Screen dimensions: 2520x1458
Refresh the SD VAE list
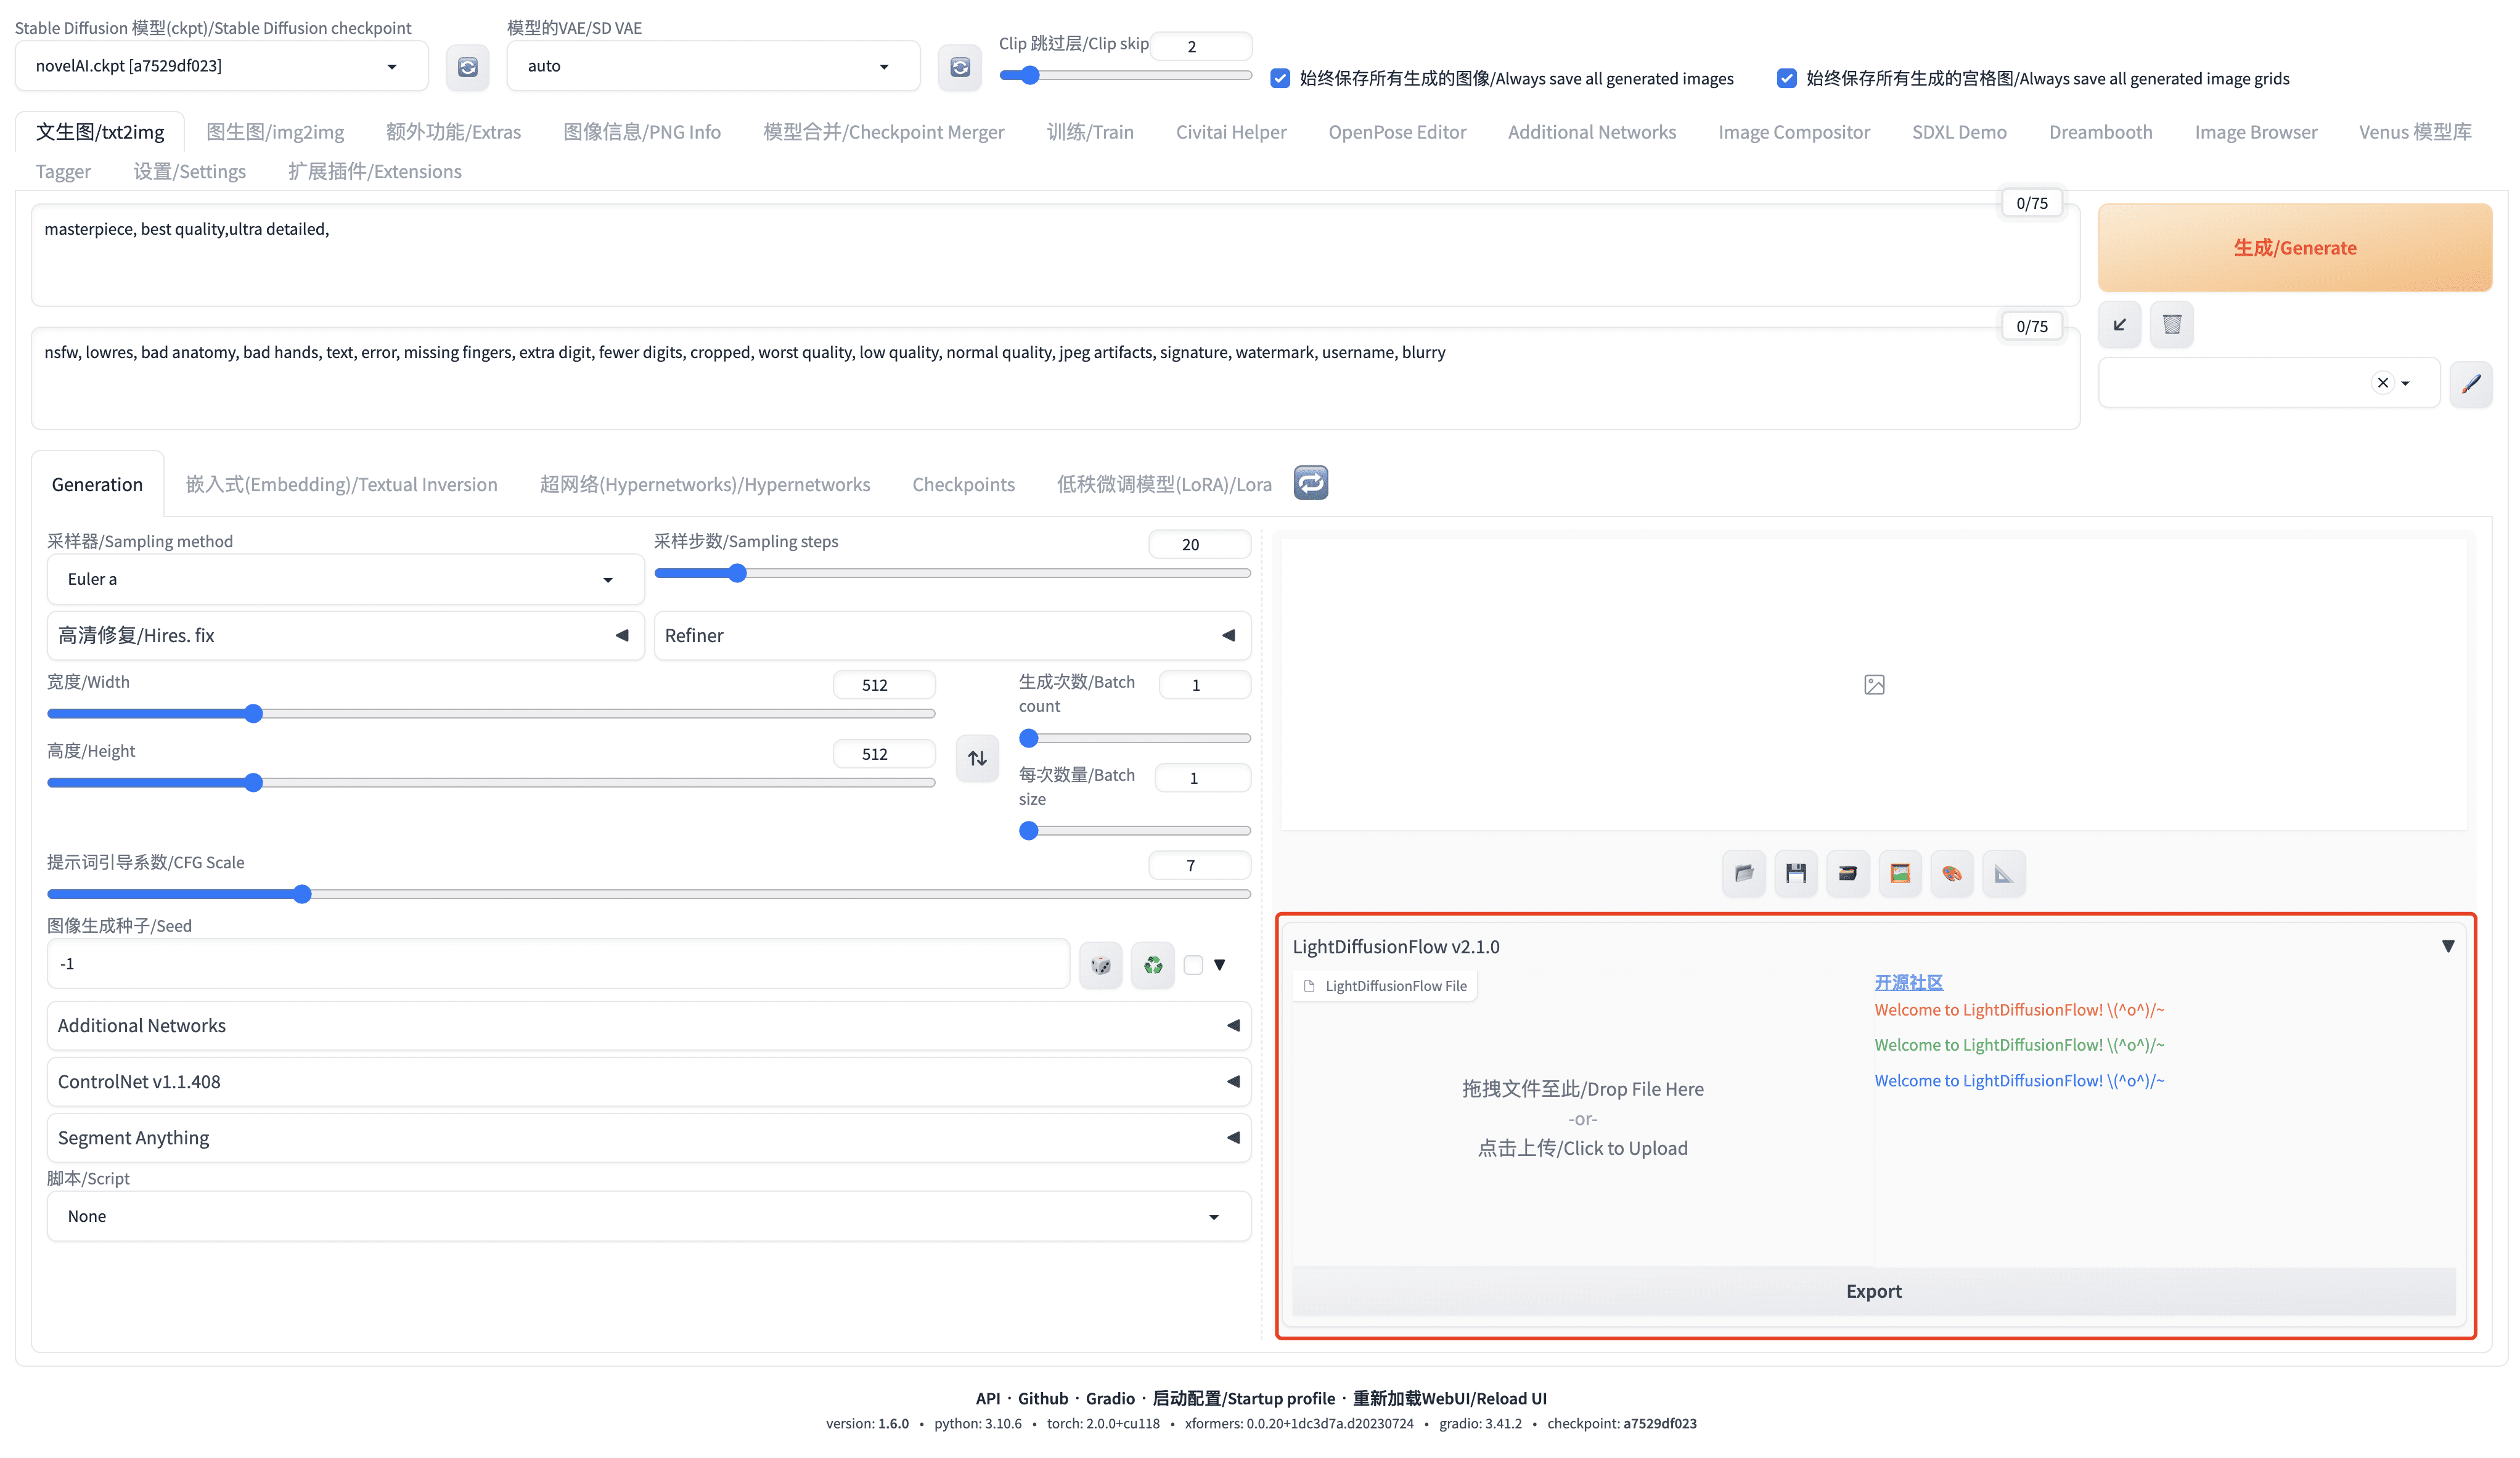coord(959,67)
